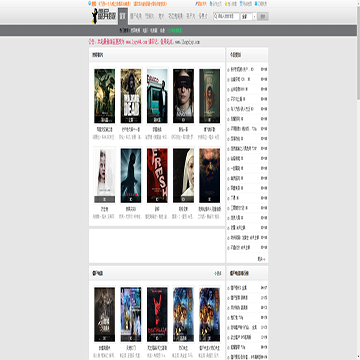
Task: Select the highlighted home tab in the navigation bar
Action: 123,16
